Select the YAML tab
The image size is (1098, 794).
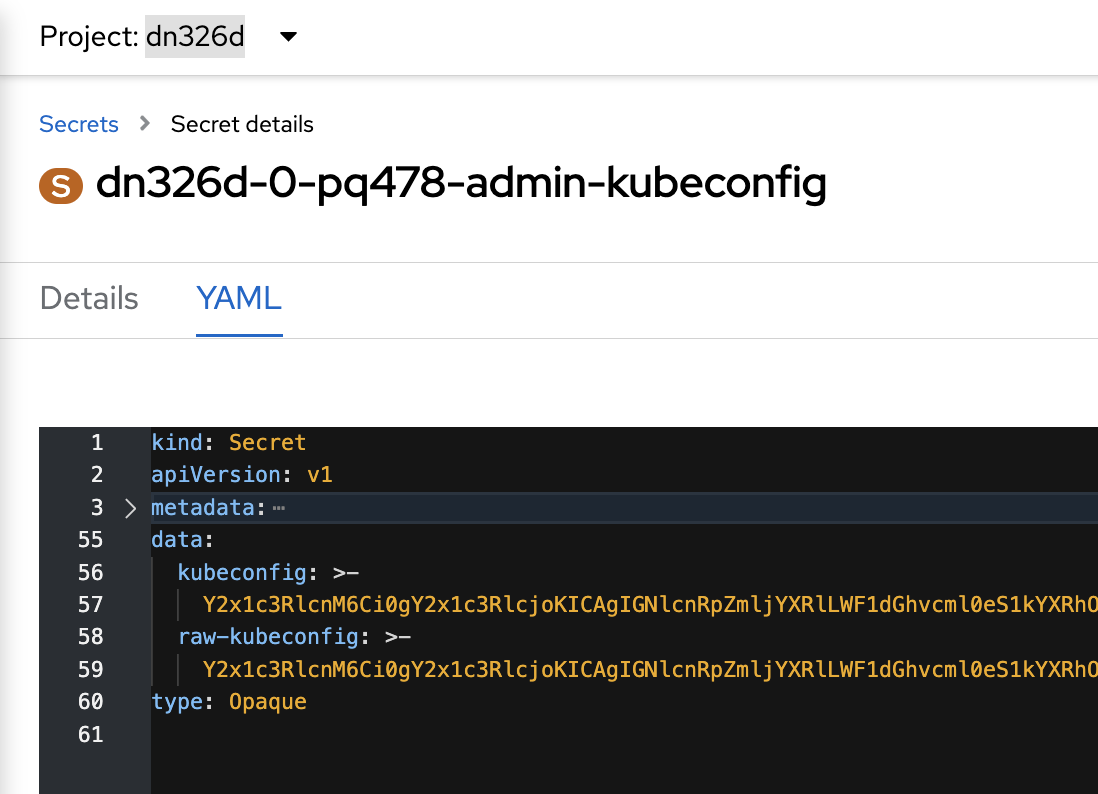coord(239,298)
